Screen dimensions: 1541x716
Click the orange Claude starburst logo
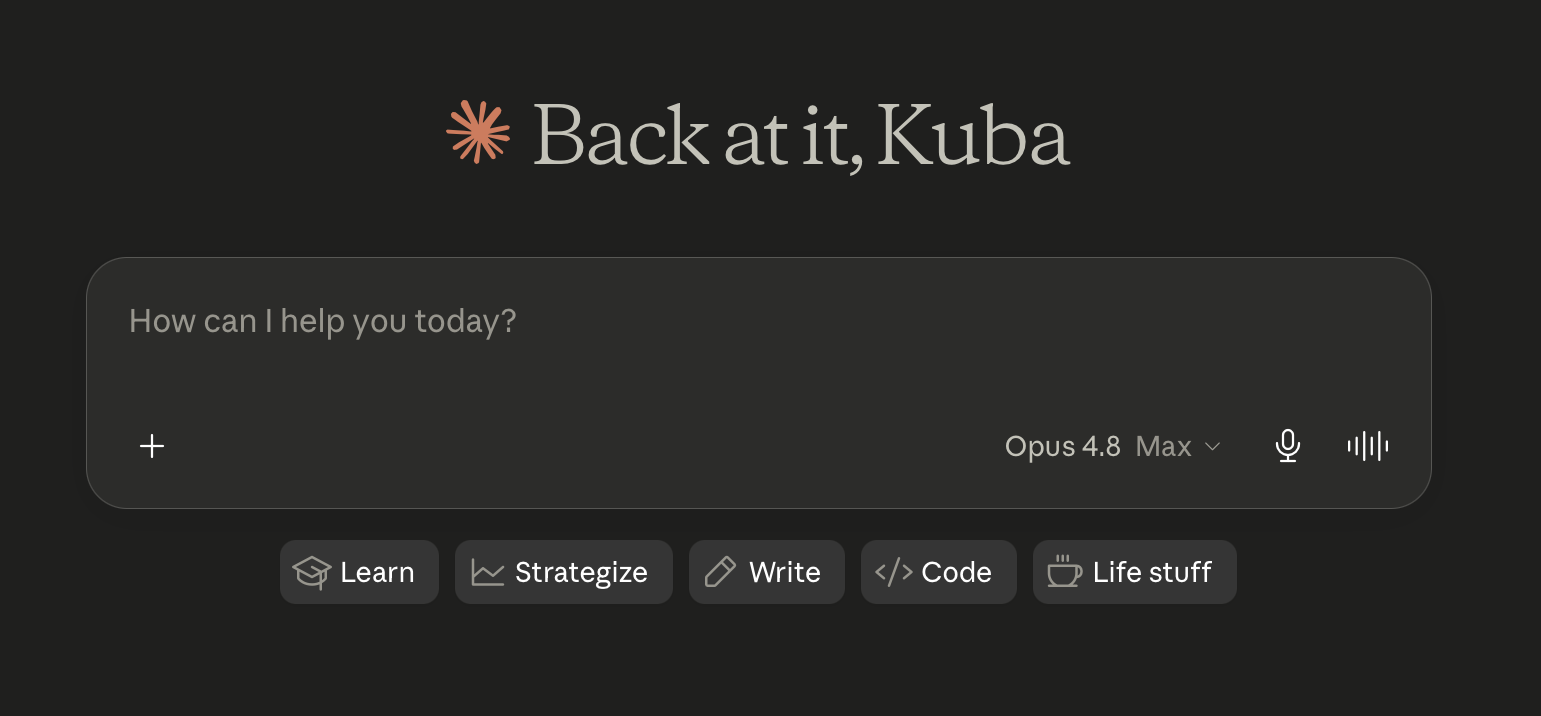click(478, 132)
